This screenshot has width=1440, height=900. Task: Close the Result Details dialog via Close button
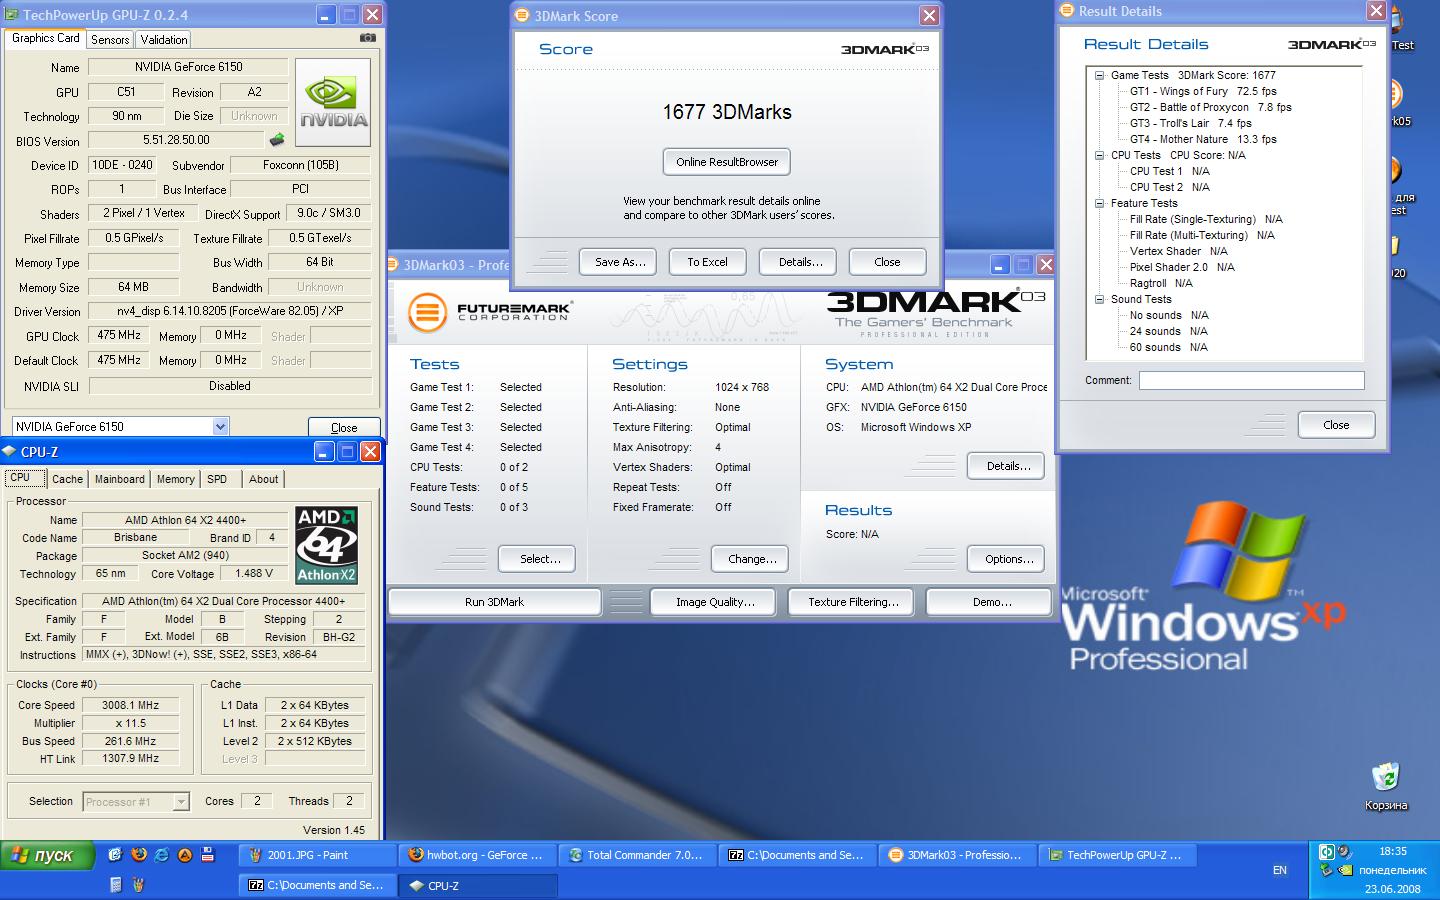click(x=1336, y=425)
